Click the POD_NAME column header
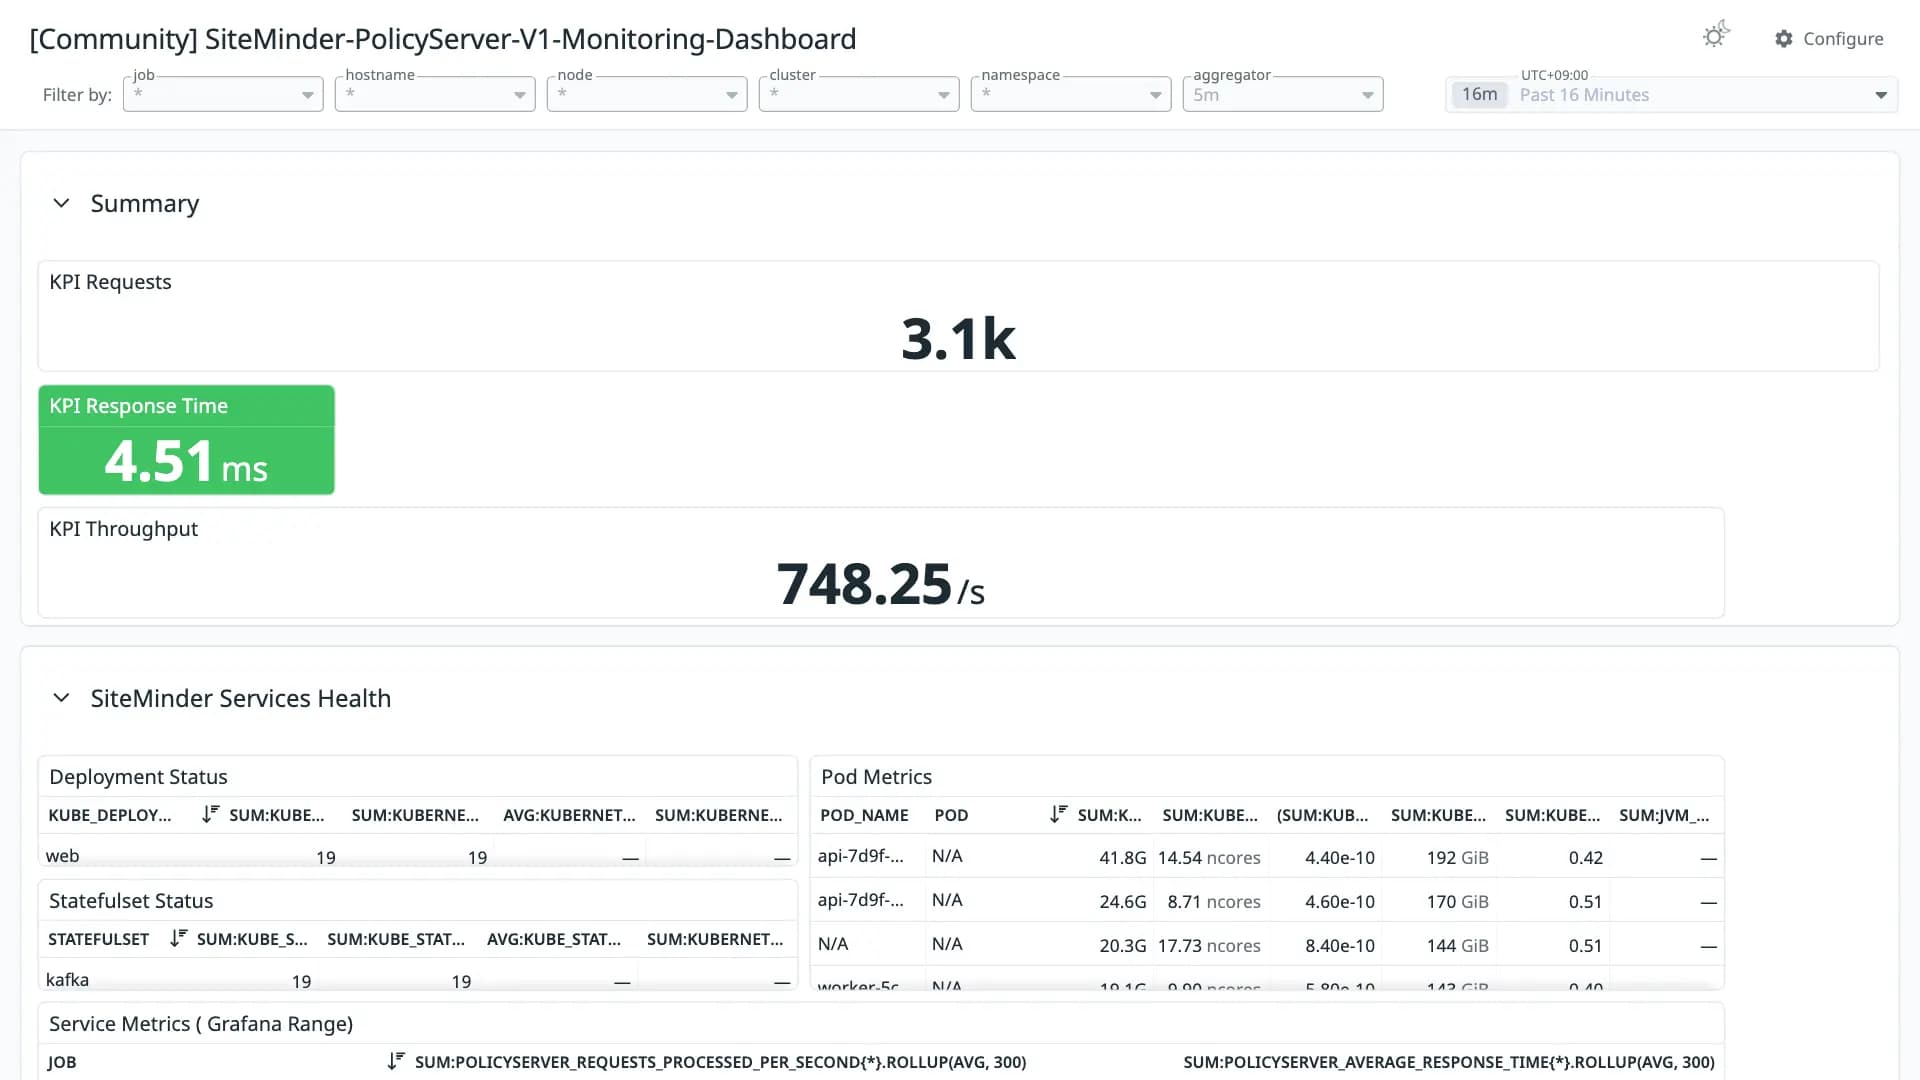The height and width of the screenshot is (1080, 1920). tap(864, 815)
